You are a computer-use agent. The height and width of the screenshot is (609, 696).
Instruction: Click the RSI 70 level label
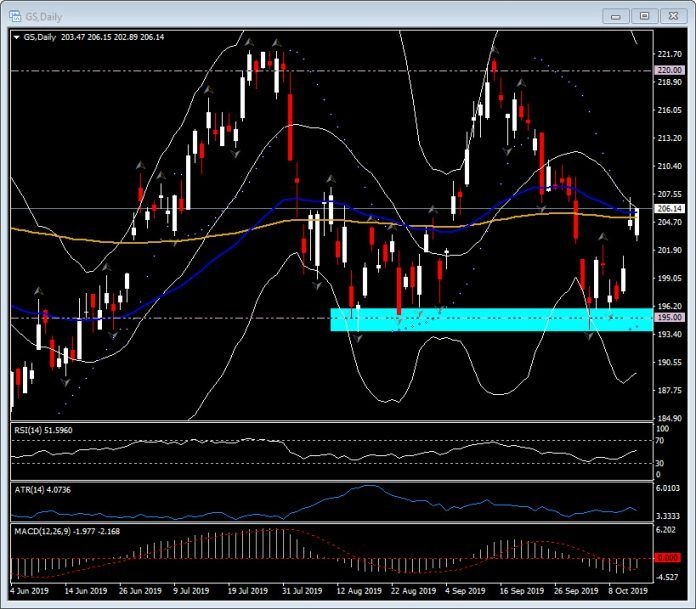(x=660, y=440)
